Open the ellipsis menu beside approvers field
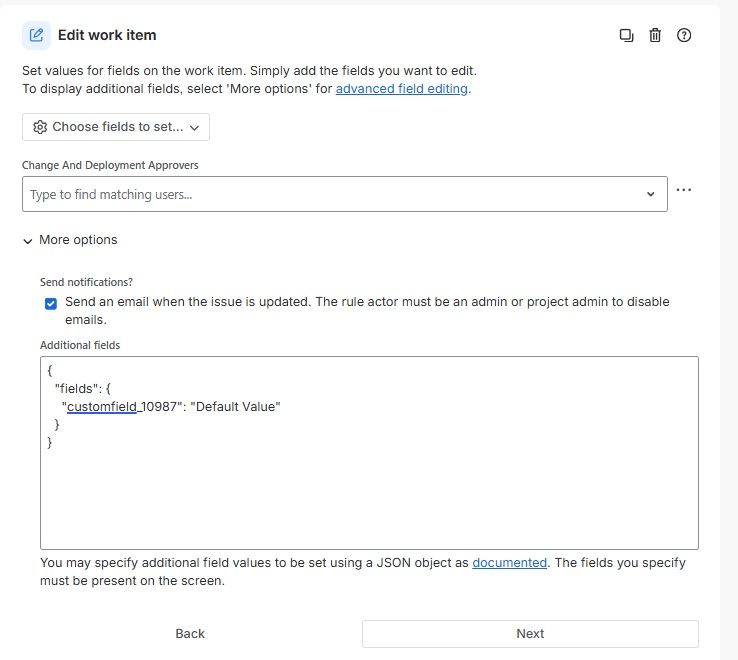This screenshot has height=660, width=738. (684, 190)
